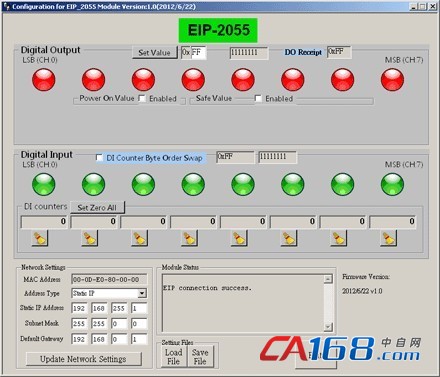Image resolution: width=440 pixels, height=377 pixels.
Task: Clear the eighth DI counter with broom icon
Action: coord(389,239)
